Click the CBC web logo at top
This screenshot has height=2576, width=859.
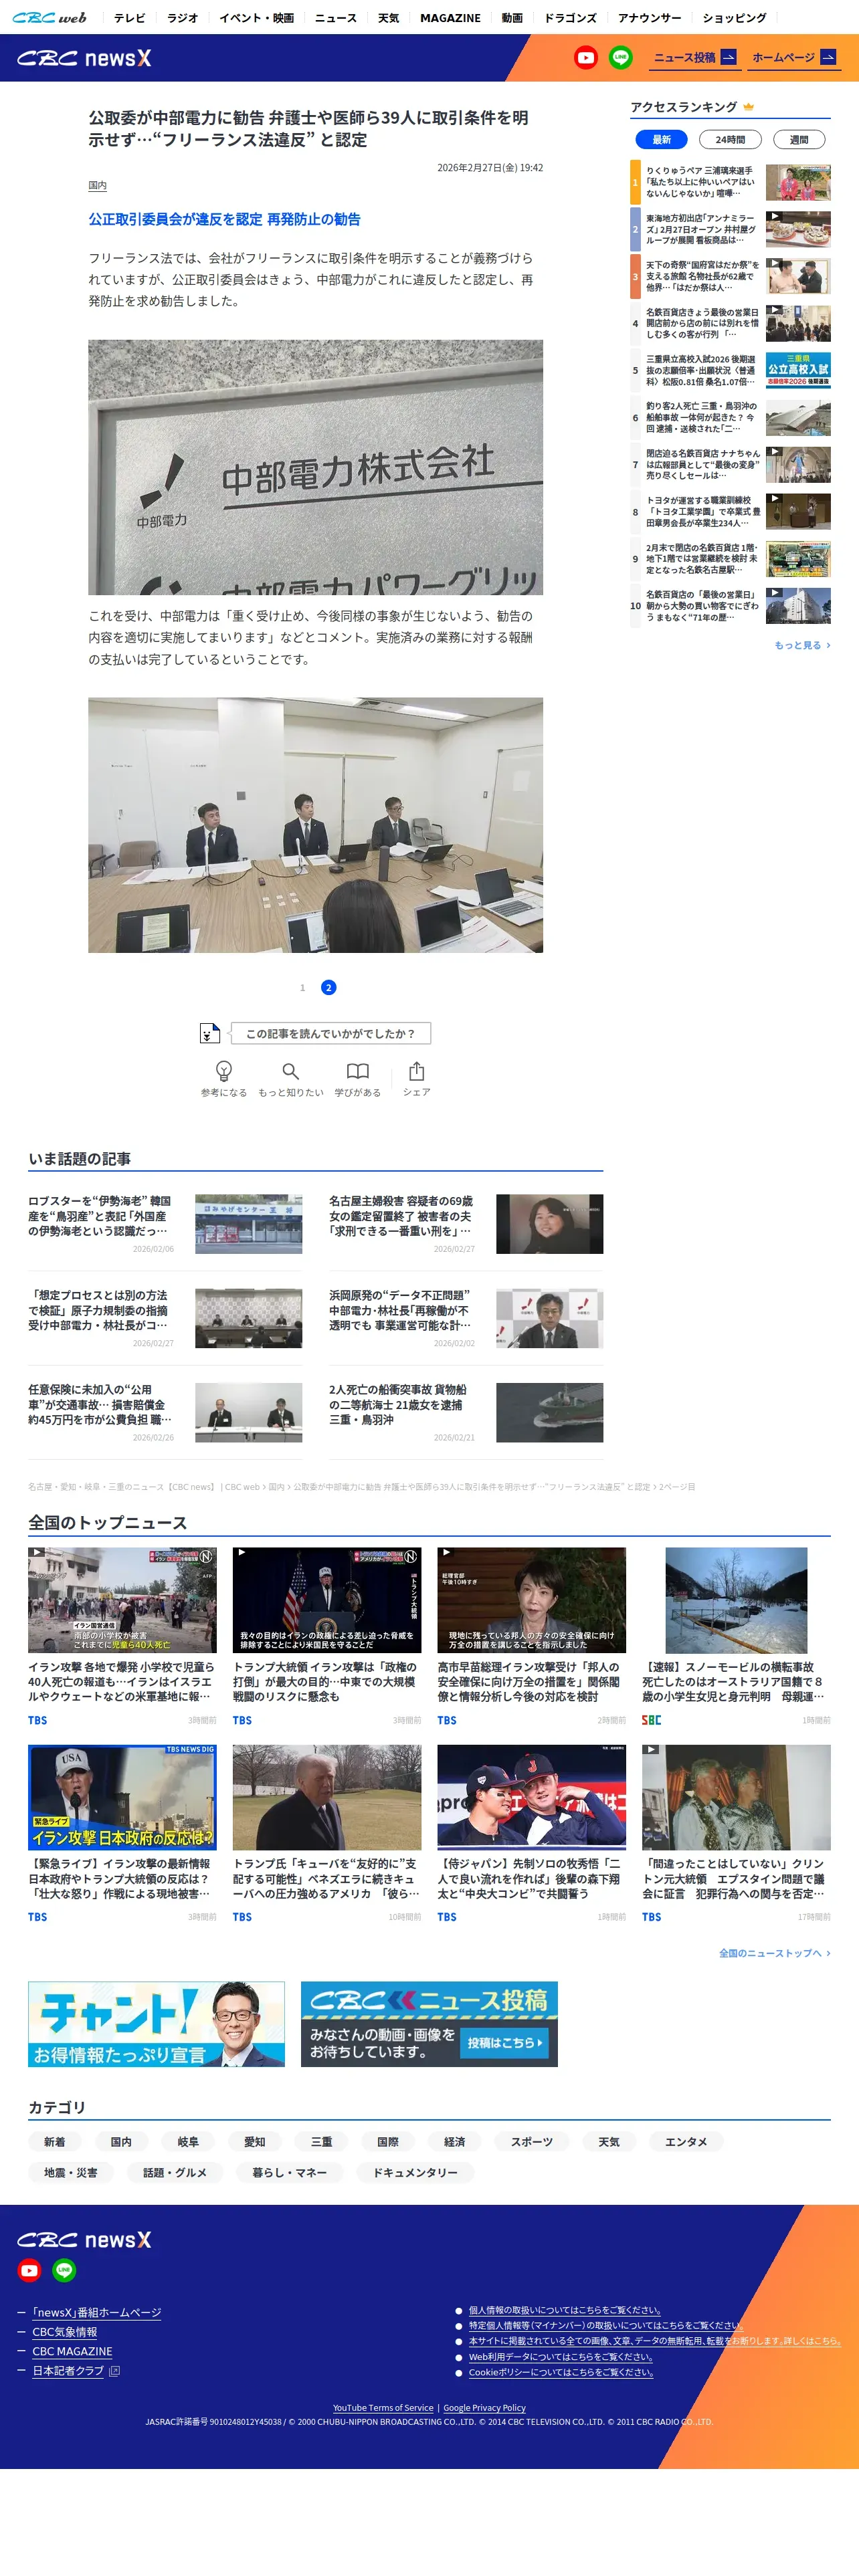(x=50, y=17)
